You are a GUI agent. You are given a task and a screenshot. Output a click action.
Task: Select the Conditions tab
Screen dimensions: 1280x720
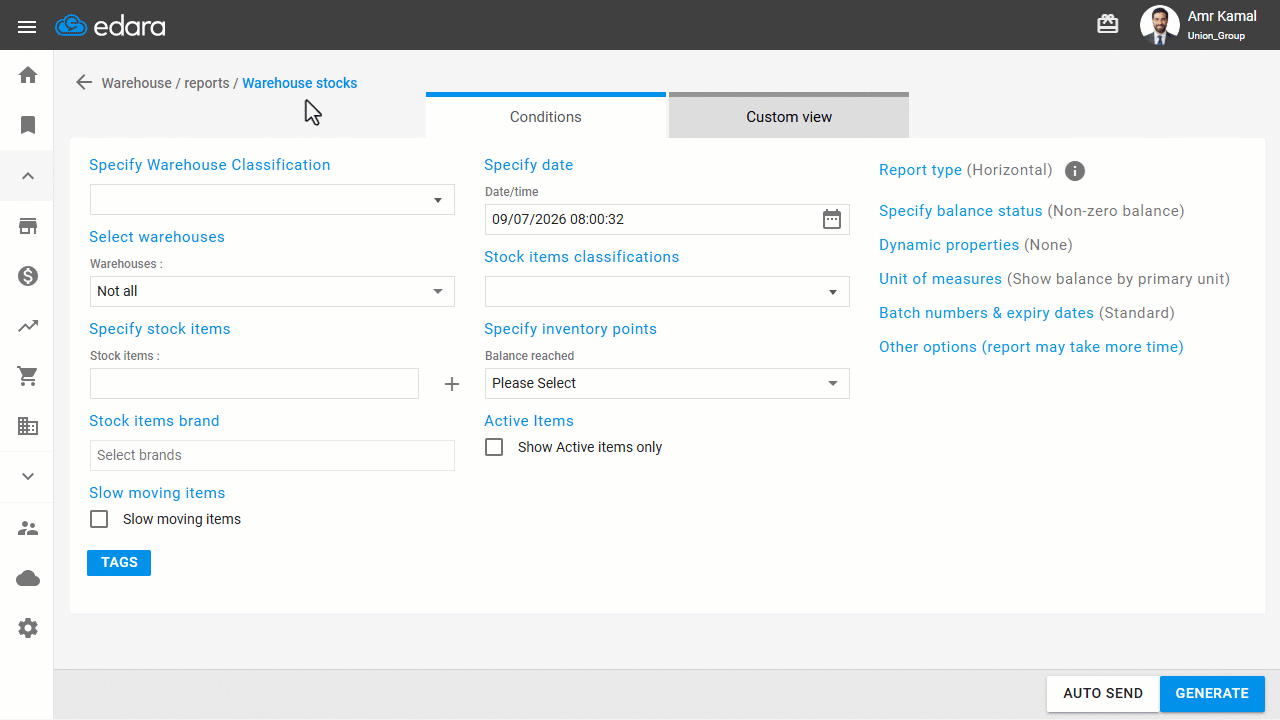tap(546, 116)
